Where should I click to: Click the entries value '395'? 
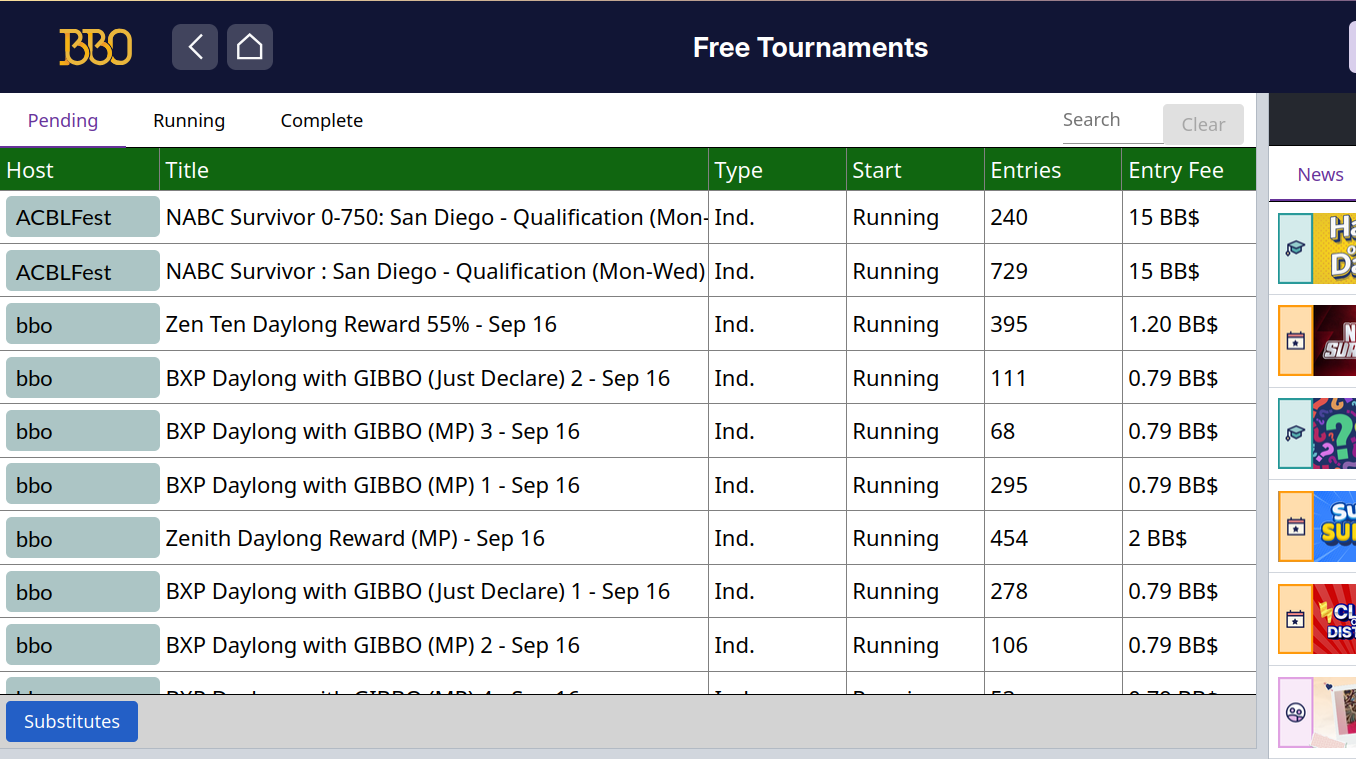tap(1009, 324)
